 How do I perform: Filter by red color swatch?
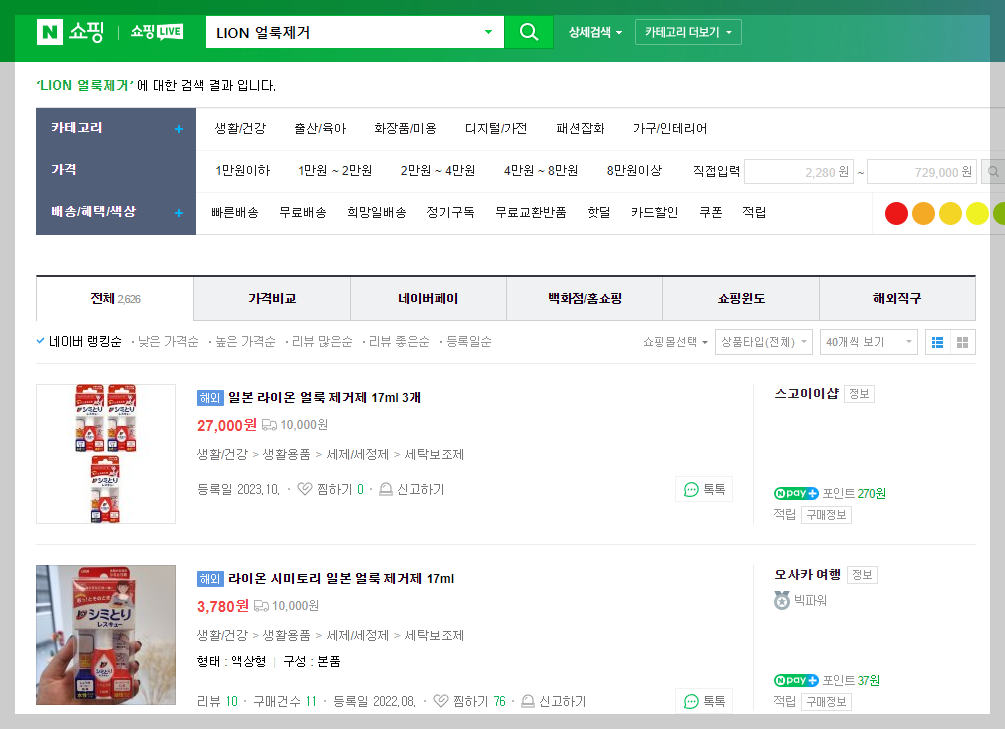click(896, 214)
